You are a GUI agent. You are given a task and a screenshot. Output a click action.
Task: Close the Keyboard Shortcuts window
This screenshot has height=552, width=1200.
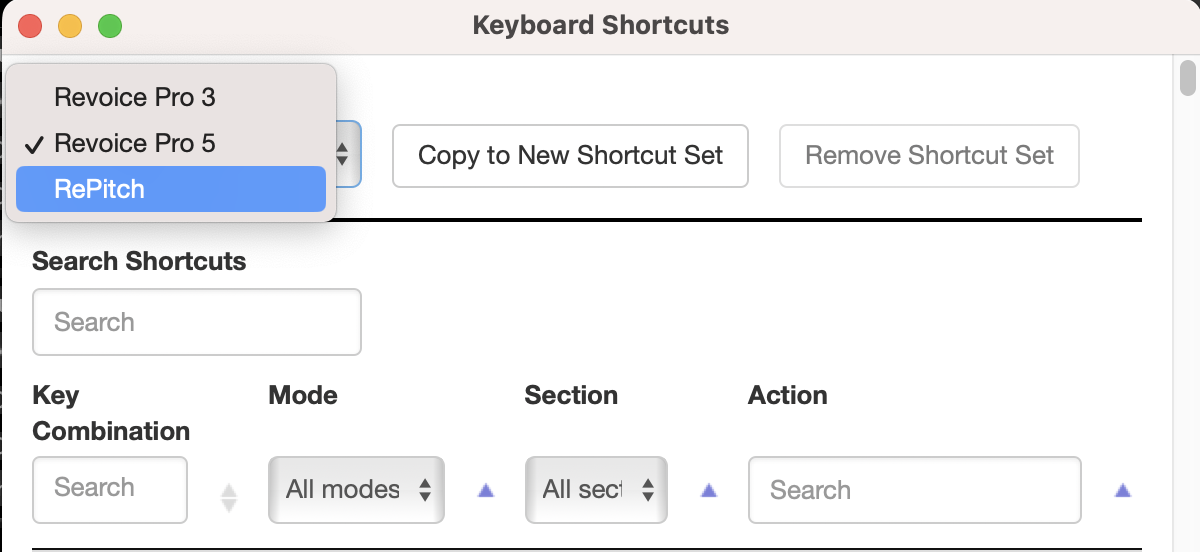coord(30,26)
